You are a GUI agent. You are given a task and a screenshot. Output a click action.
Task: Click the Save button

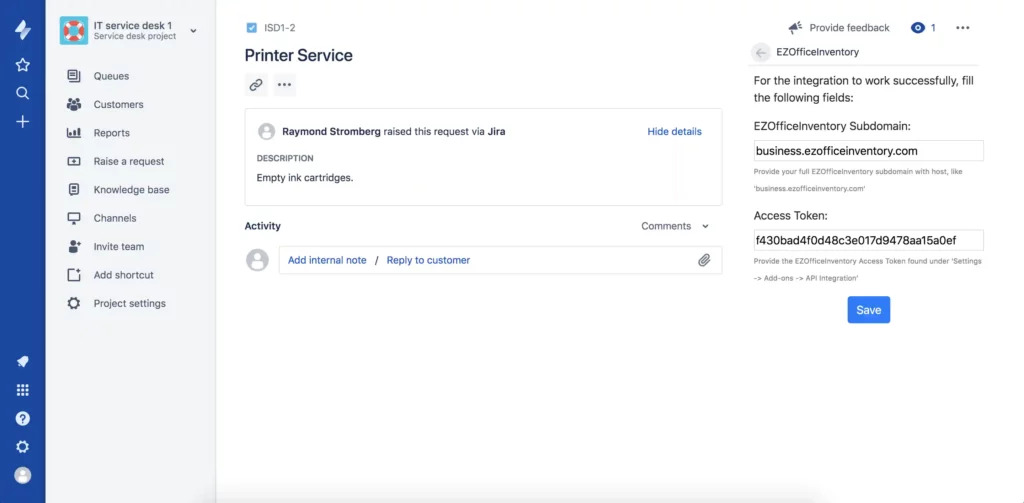[868, 310]
